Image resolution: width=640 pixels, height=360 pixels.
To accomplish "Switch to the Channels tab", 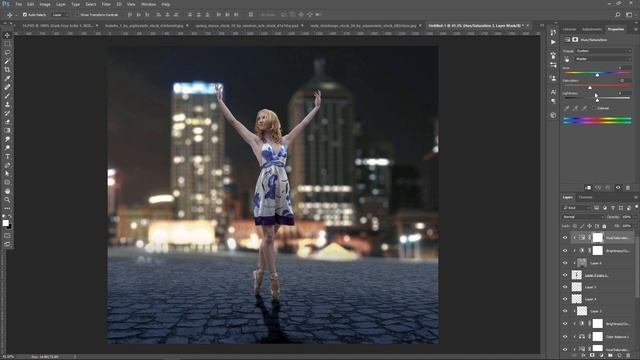I will pos(585,198).
